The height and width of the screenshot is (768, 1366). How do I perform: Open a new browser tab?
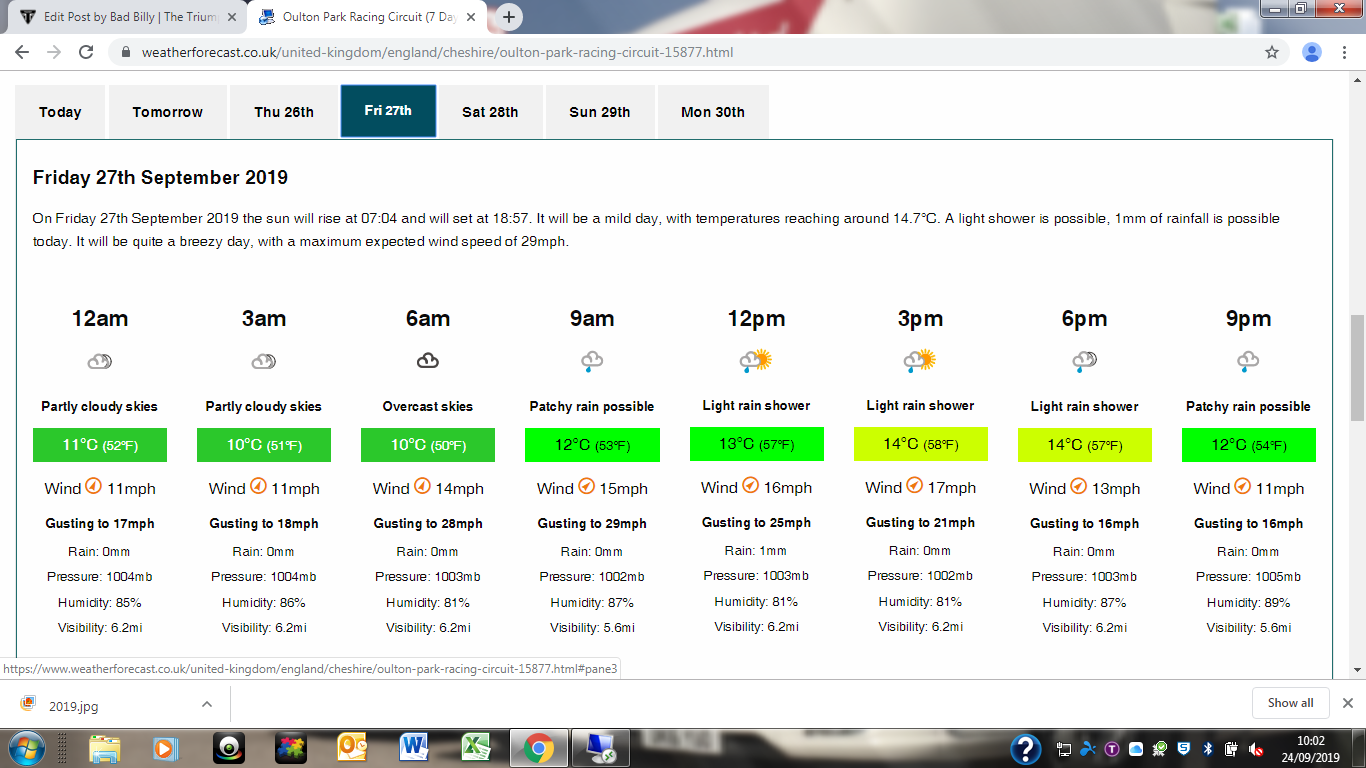[x=509, y=17]
